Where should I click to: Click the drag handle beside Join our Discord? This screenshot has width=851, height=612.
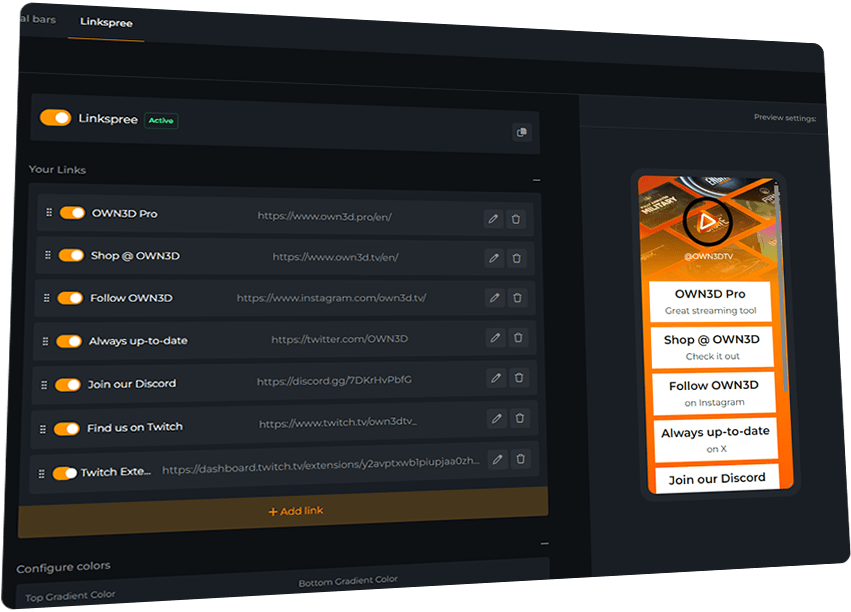tap(44, 385)
